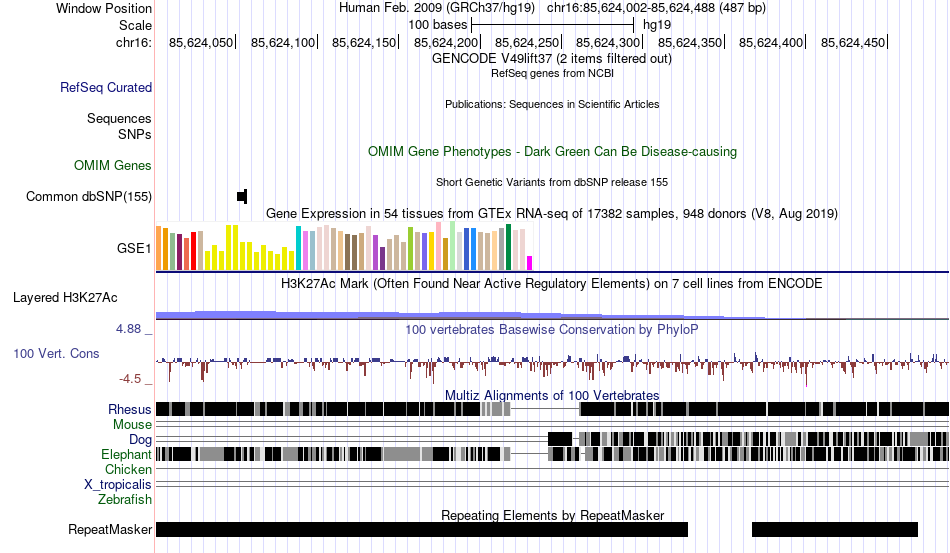This screenshot has height=553, width=950.
Task: Open the OMIM Genes track label
Action: pyautogui.click(x=113, y=165)
